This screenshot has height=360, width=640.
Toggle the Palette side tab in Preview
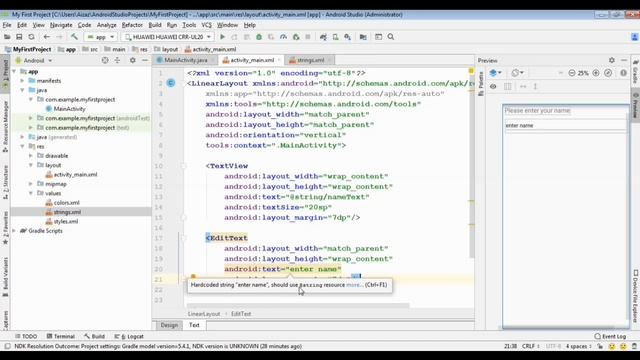click(x=481, y=84)
